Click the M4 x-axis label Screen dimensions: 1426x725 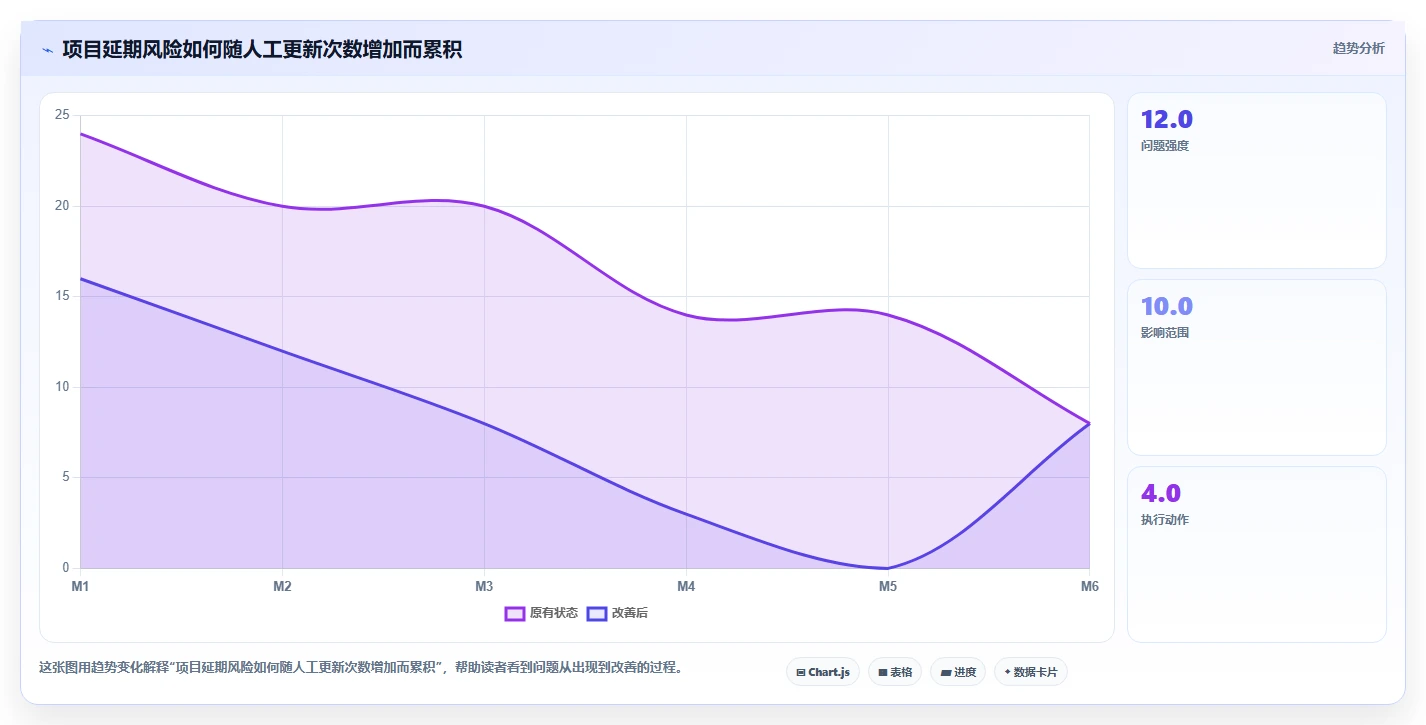(686, 587)
